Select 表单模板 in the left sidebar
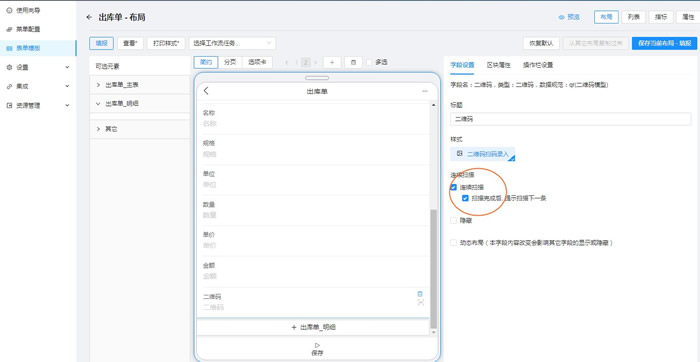The image size is (700, 362). (x=38, y=48)
